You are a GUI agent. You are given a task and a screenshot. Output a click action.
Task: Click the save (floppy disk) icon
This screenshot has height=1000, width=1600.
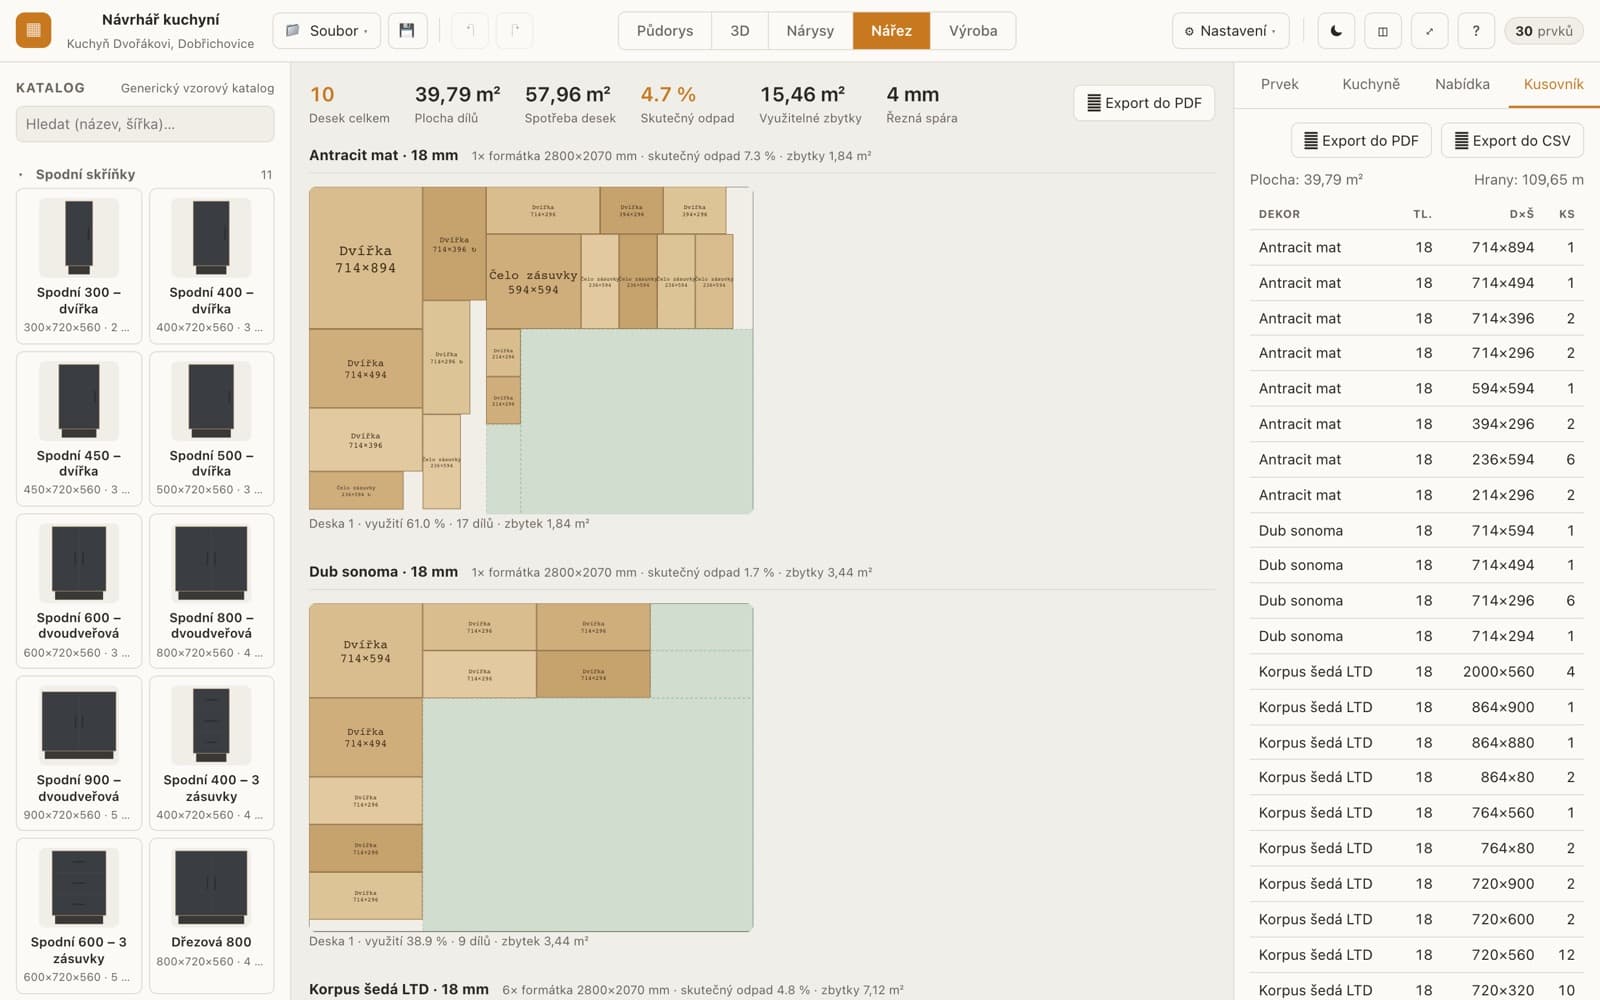click(x=407, y=31)
